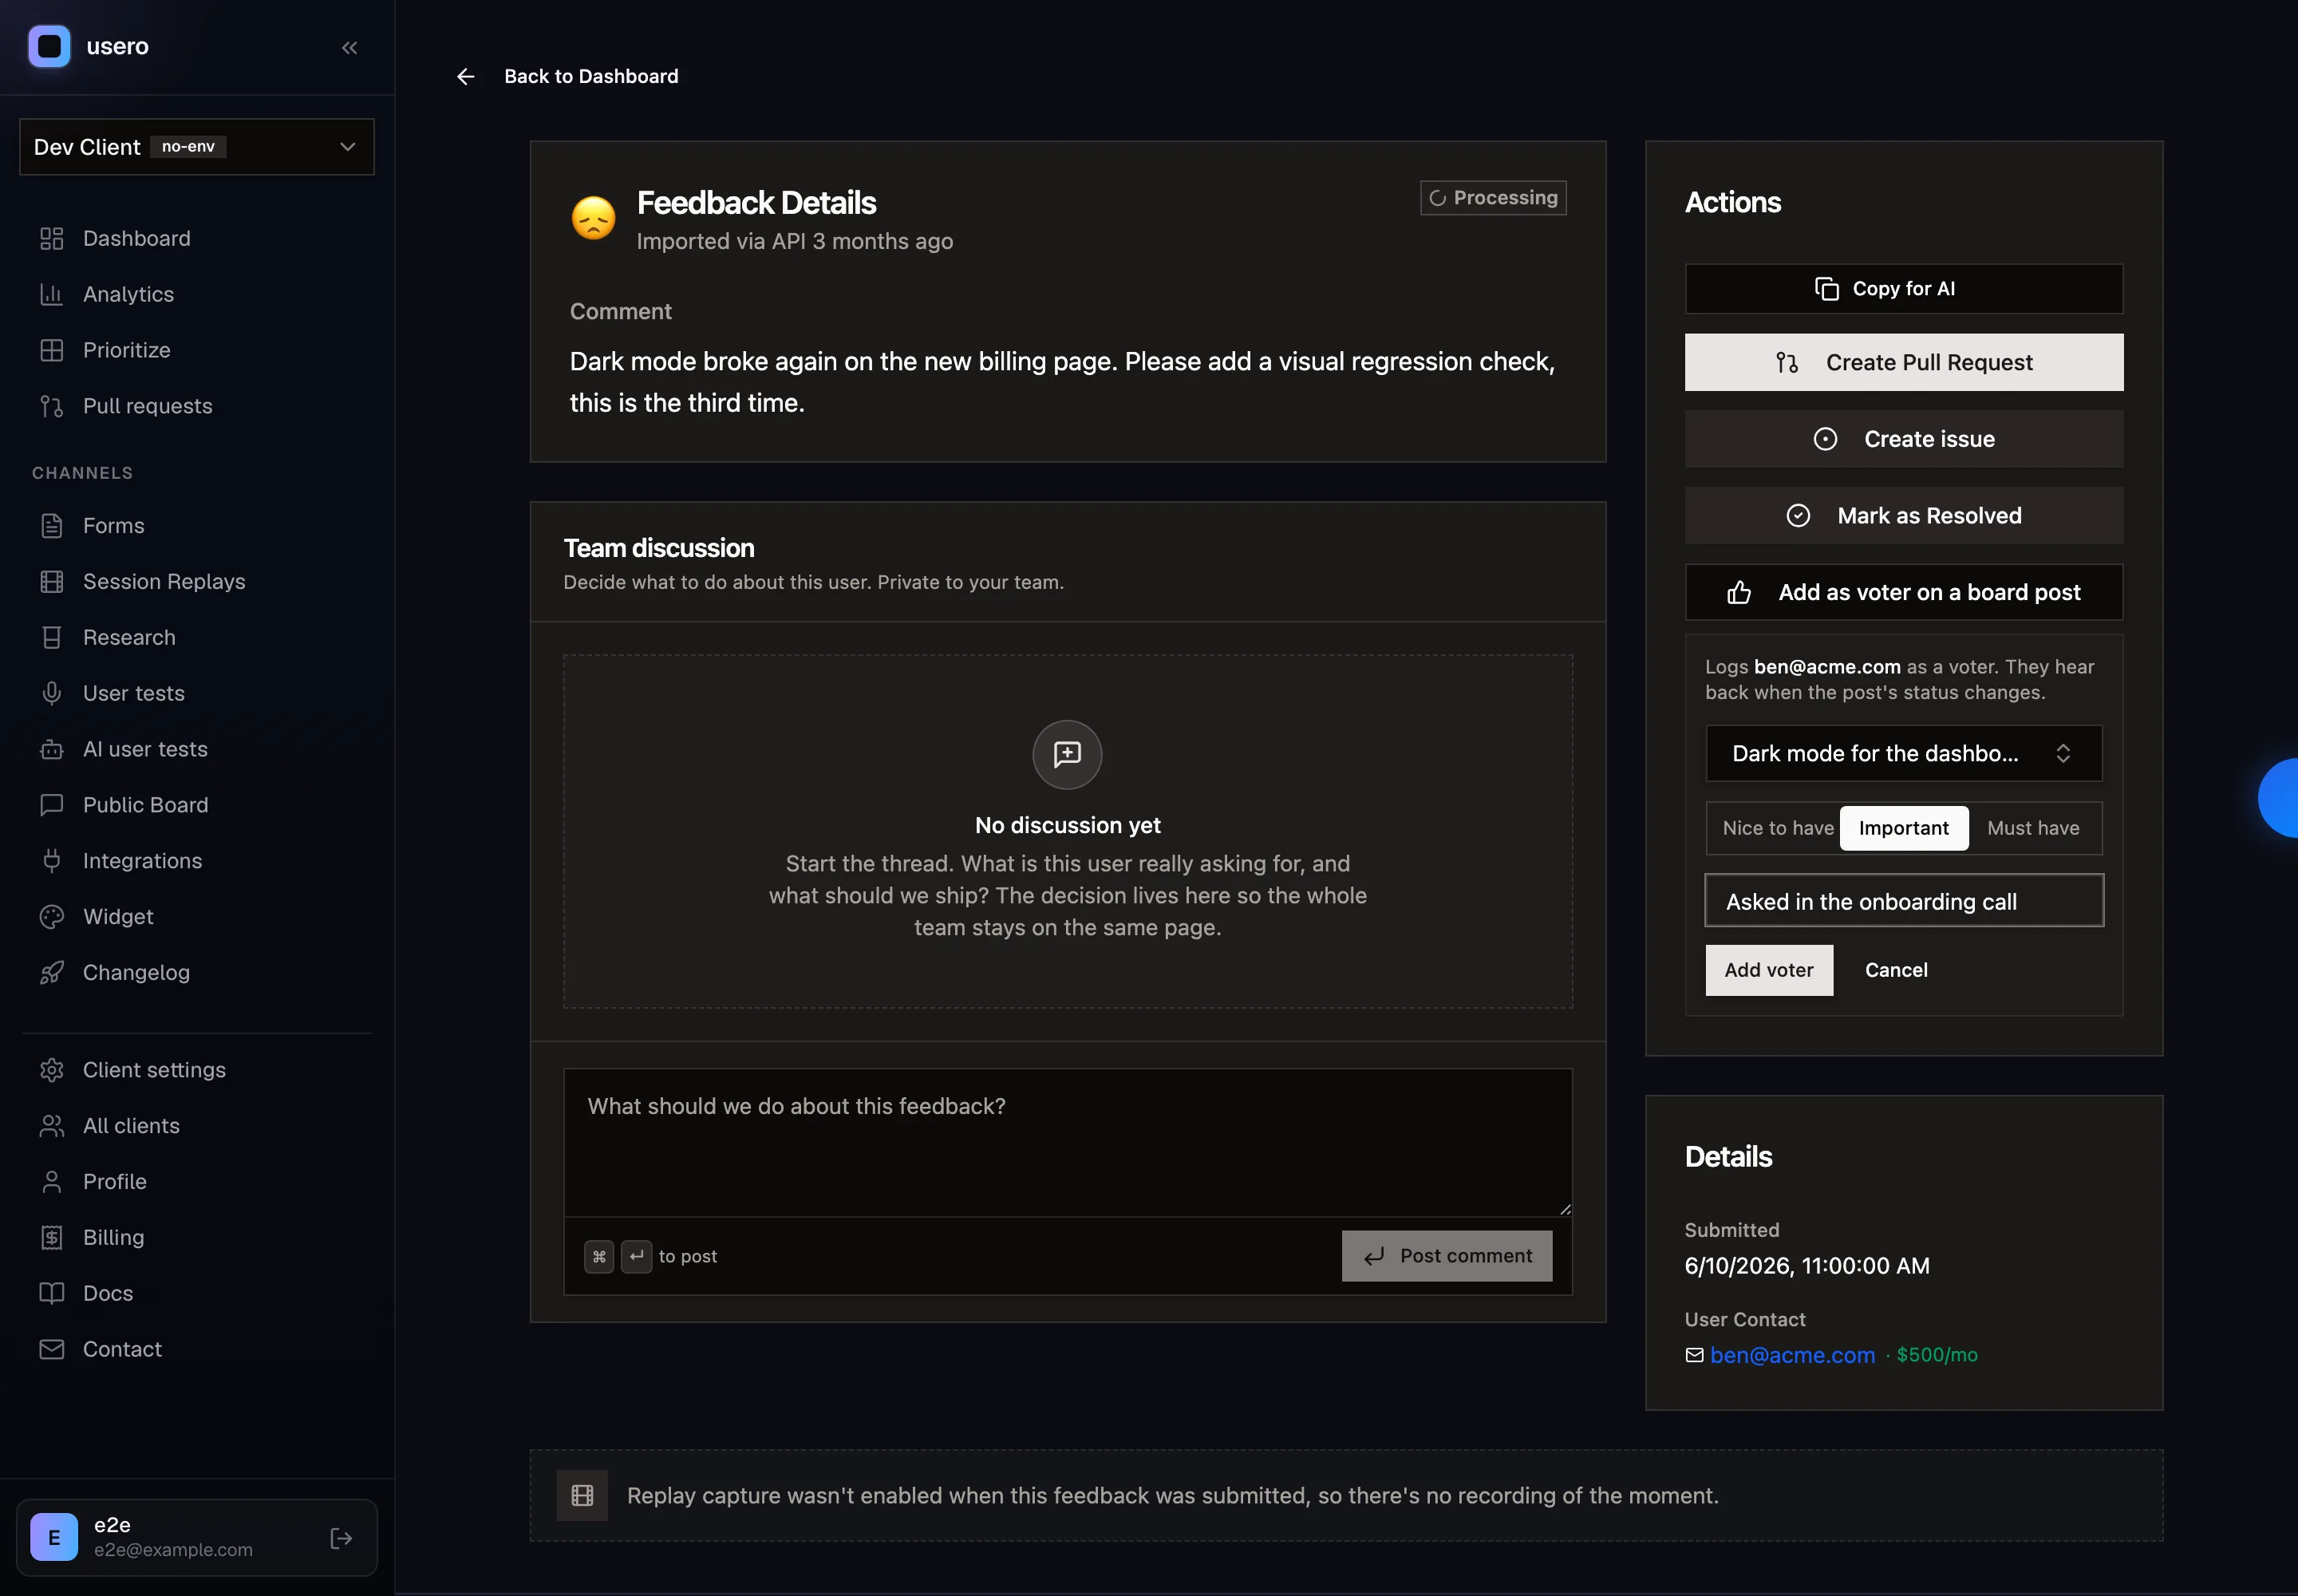Open Dashboard in sidebar

point(197,238)
